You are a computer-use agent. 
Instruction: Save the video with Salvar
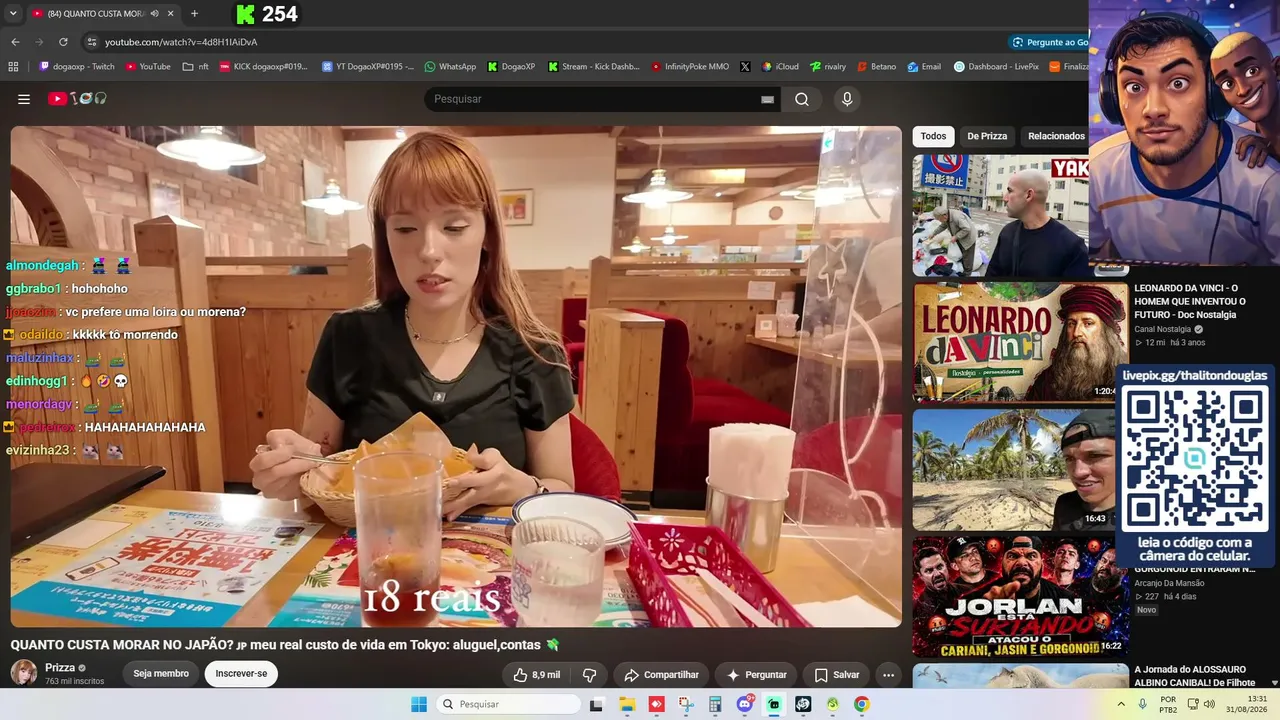pos(837,675)
